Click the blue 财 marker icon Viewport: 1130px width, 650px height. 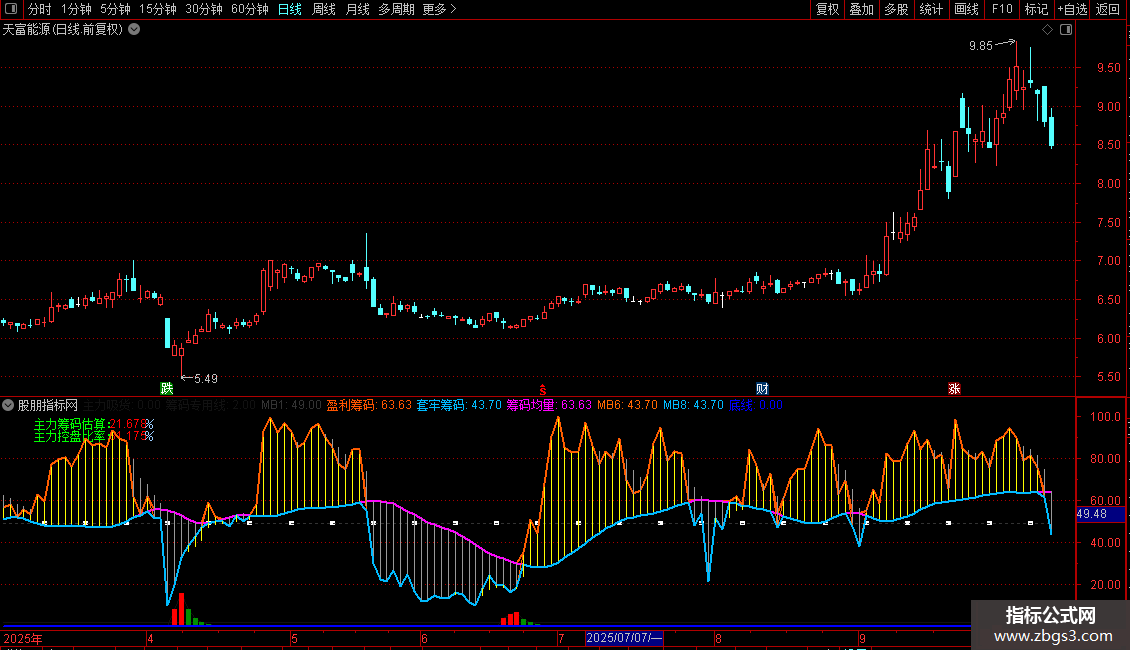pos(762,388)
